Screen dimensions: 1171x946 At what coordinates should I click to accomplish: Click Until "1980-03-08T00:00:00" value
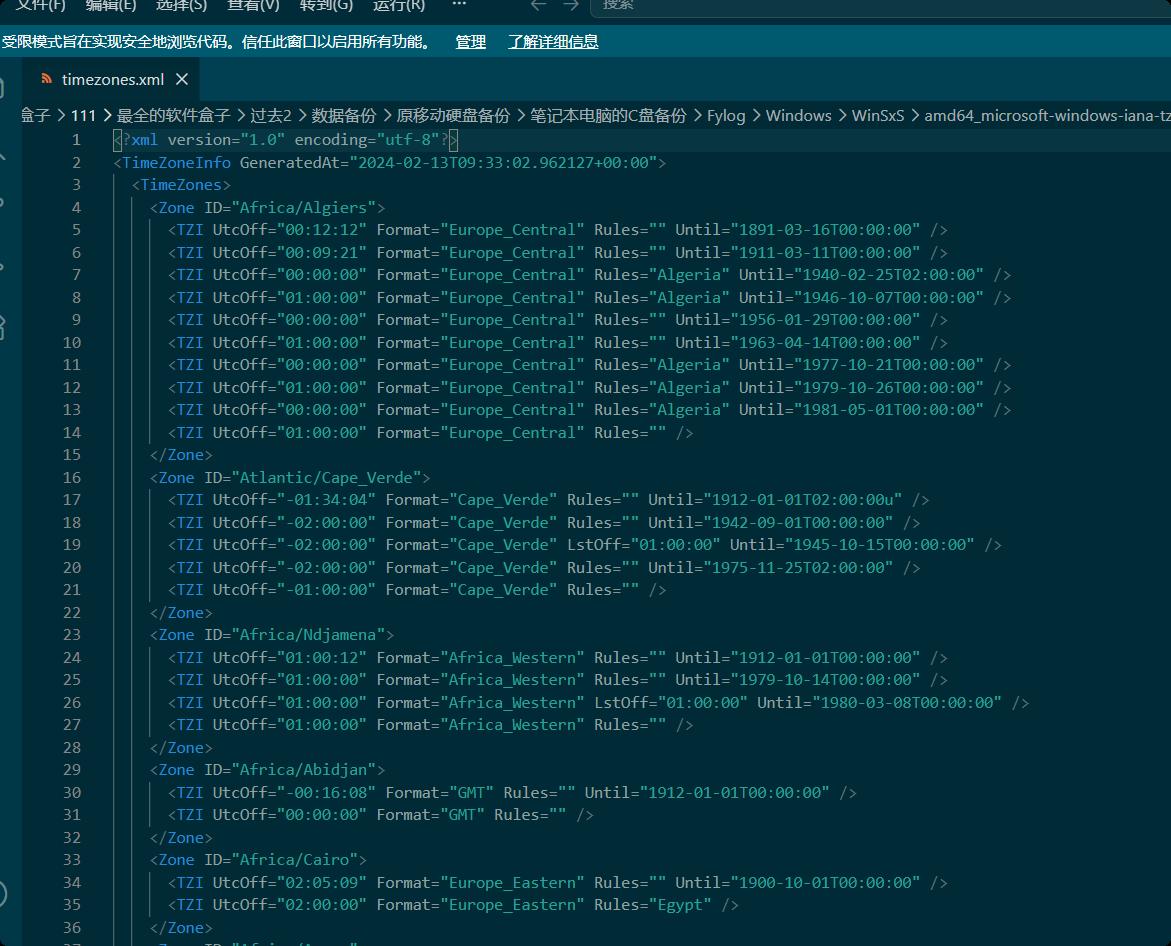pyautogui.click(x=907, y=703)
